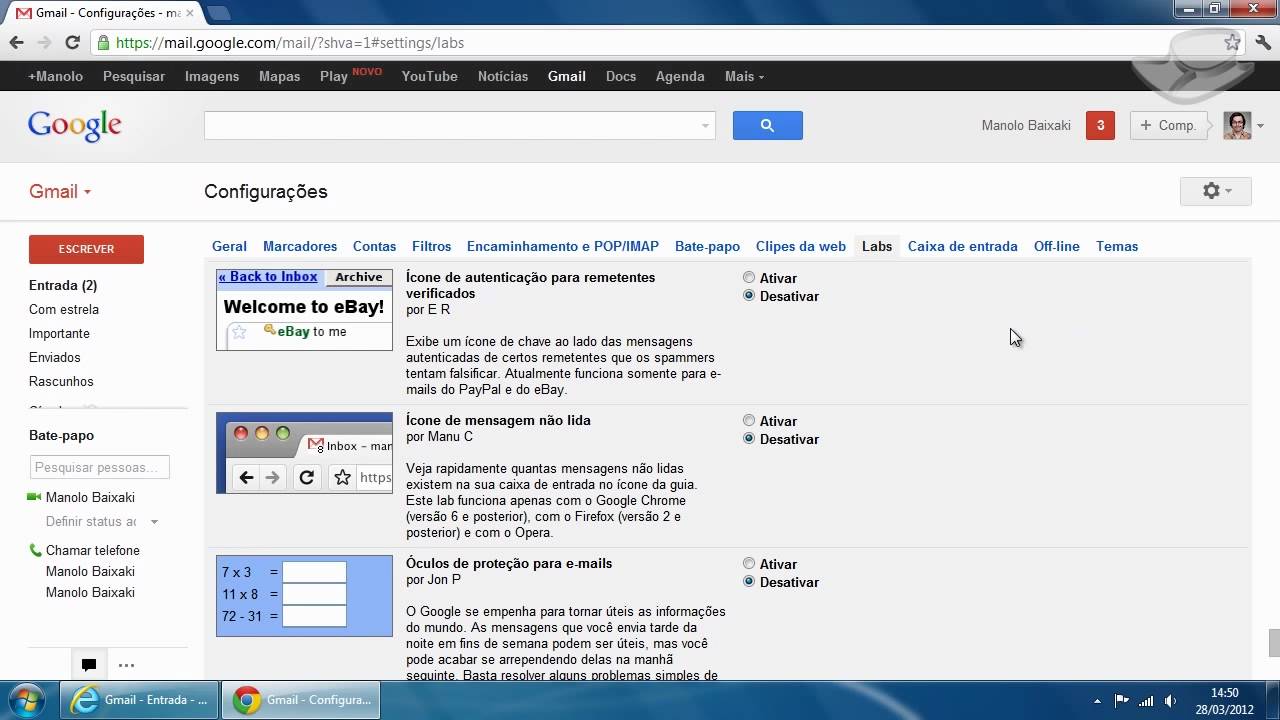Open the Geral settings tab
Viewport: 1280px width, 720px height.
coord(229,246)
